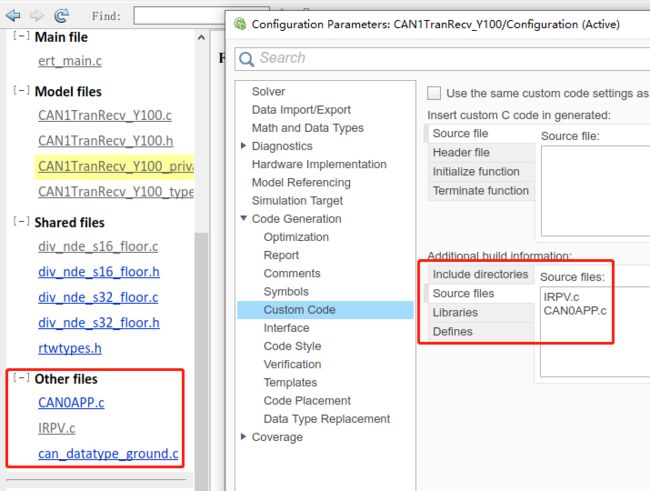Select Code Generation category

click(x=296, y=219)
